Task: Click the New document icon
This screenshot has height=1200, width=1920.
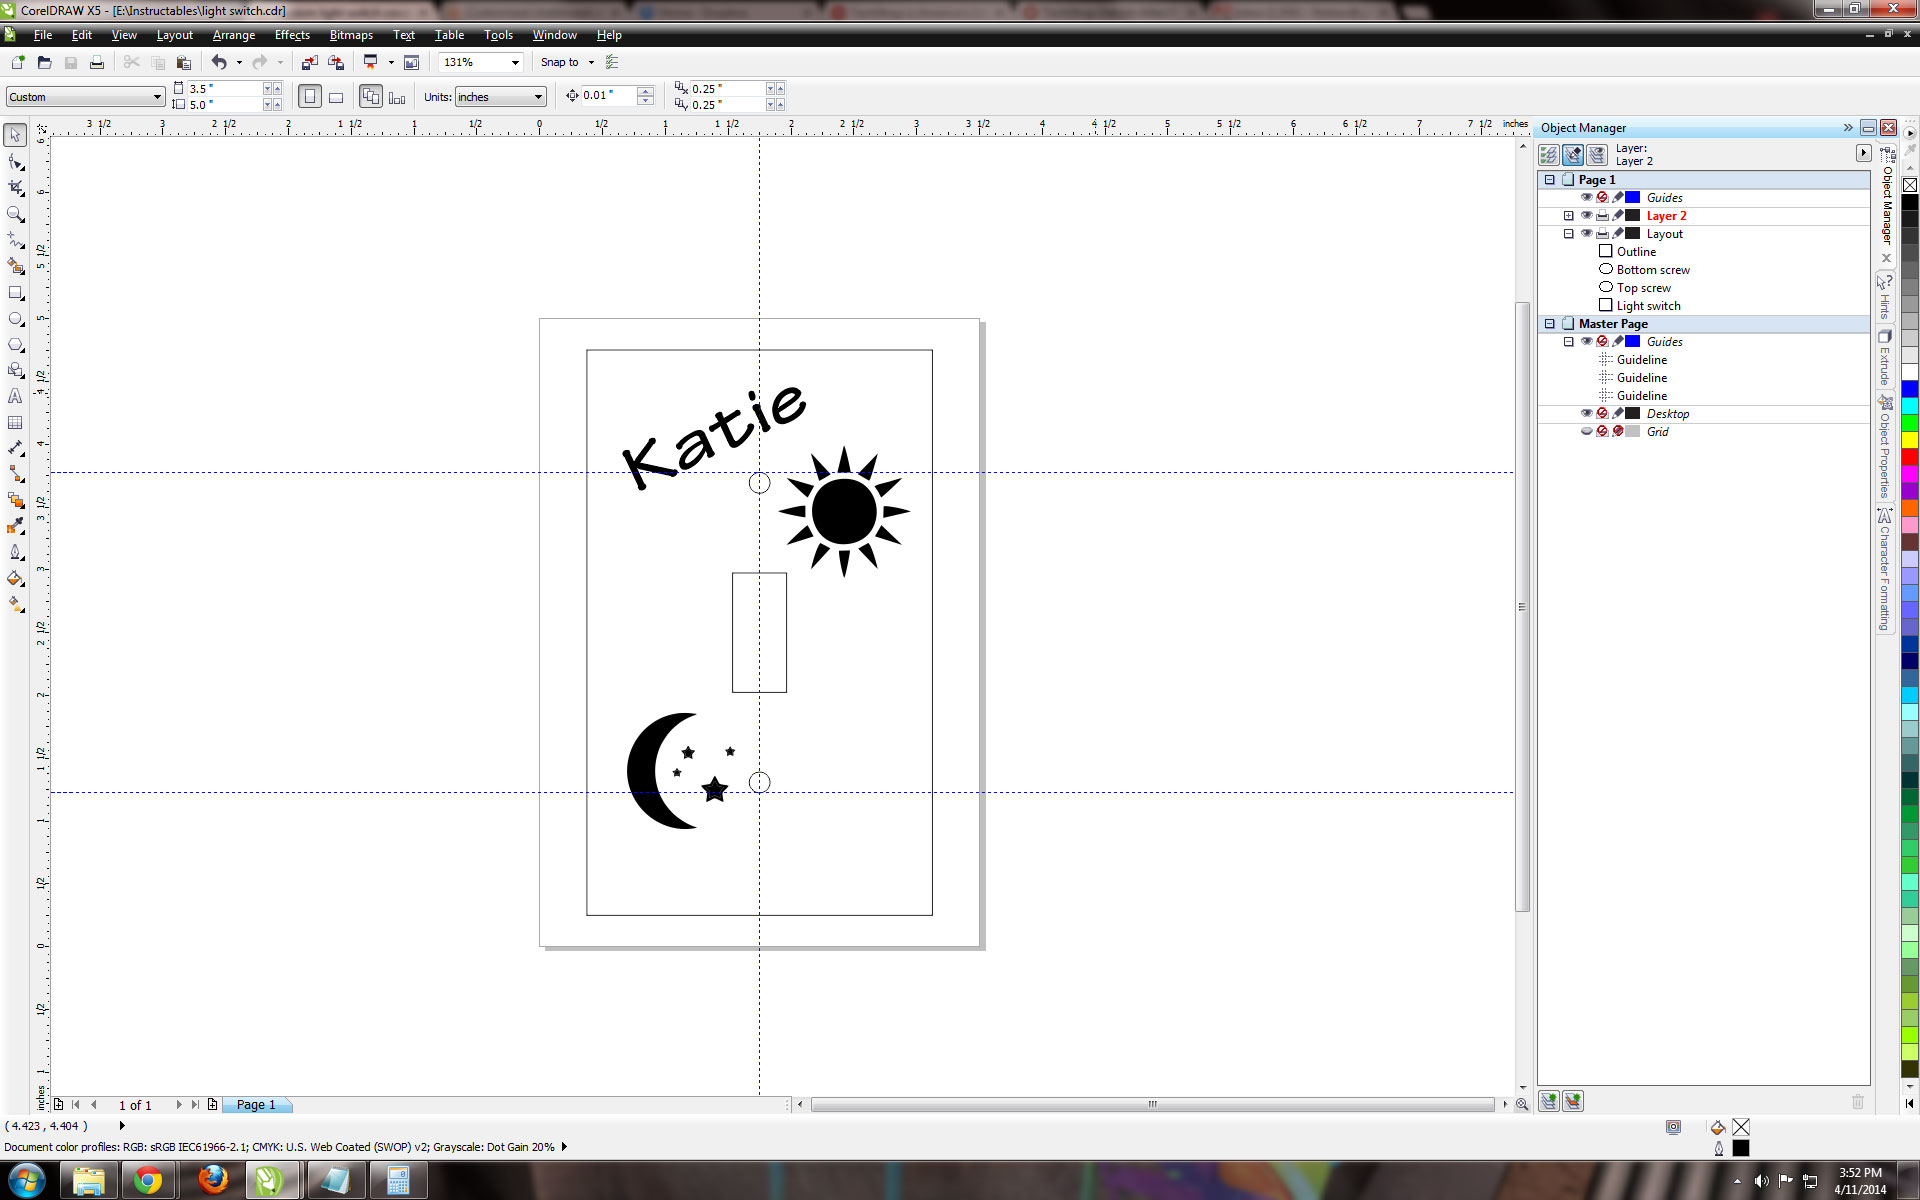Action: point(18,62)
